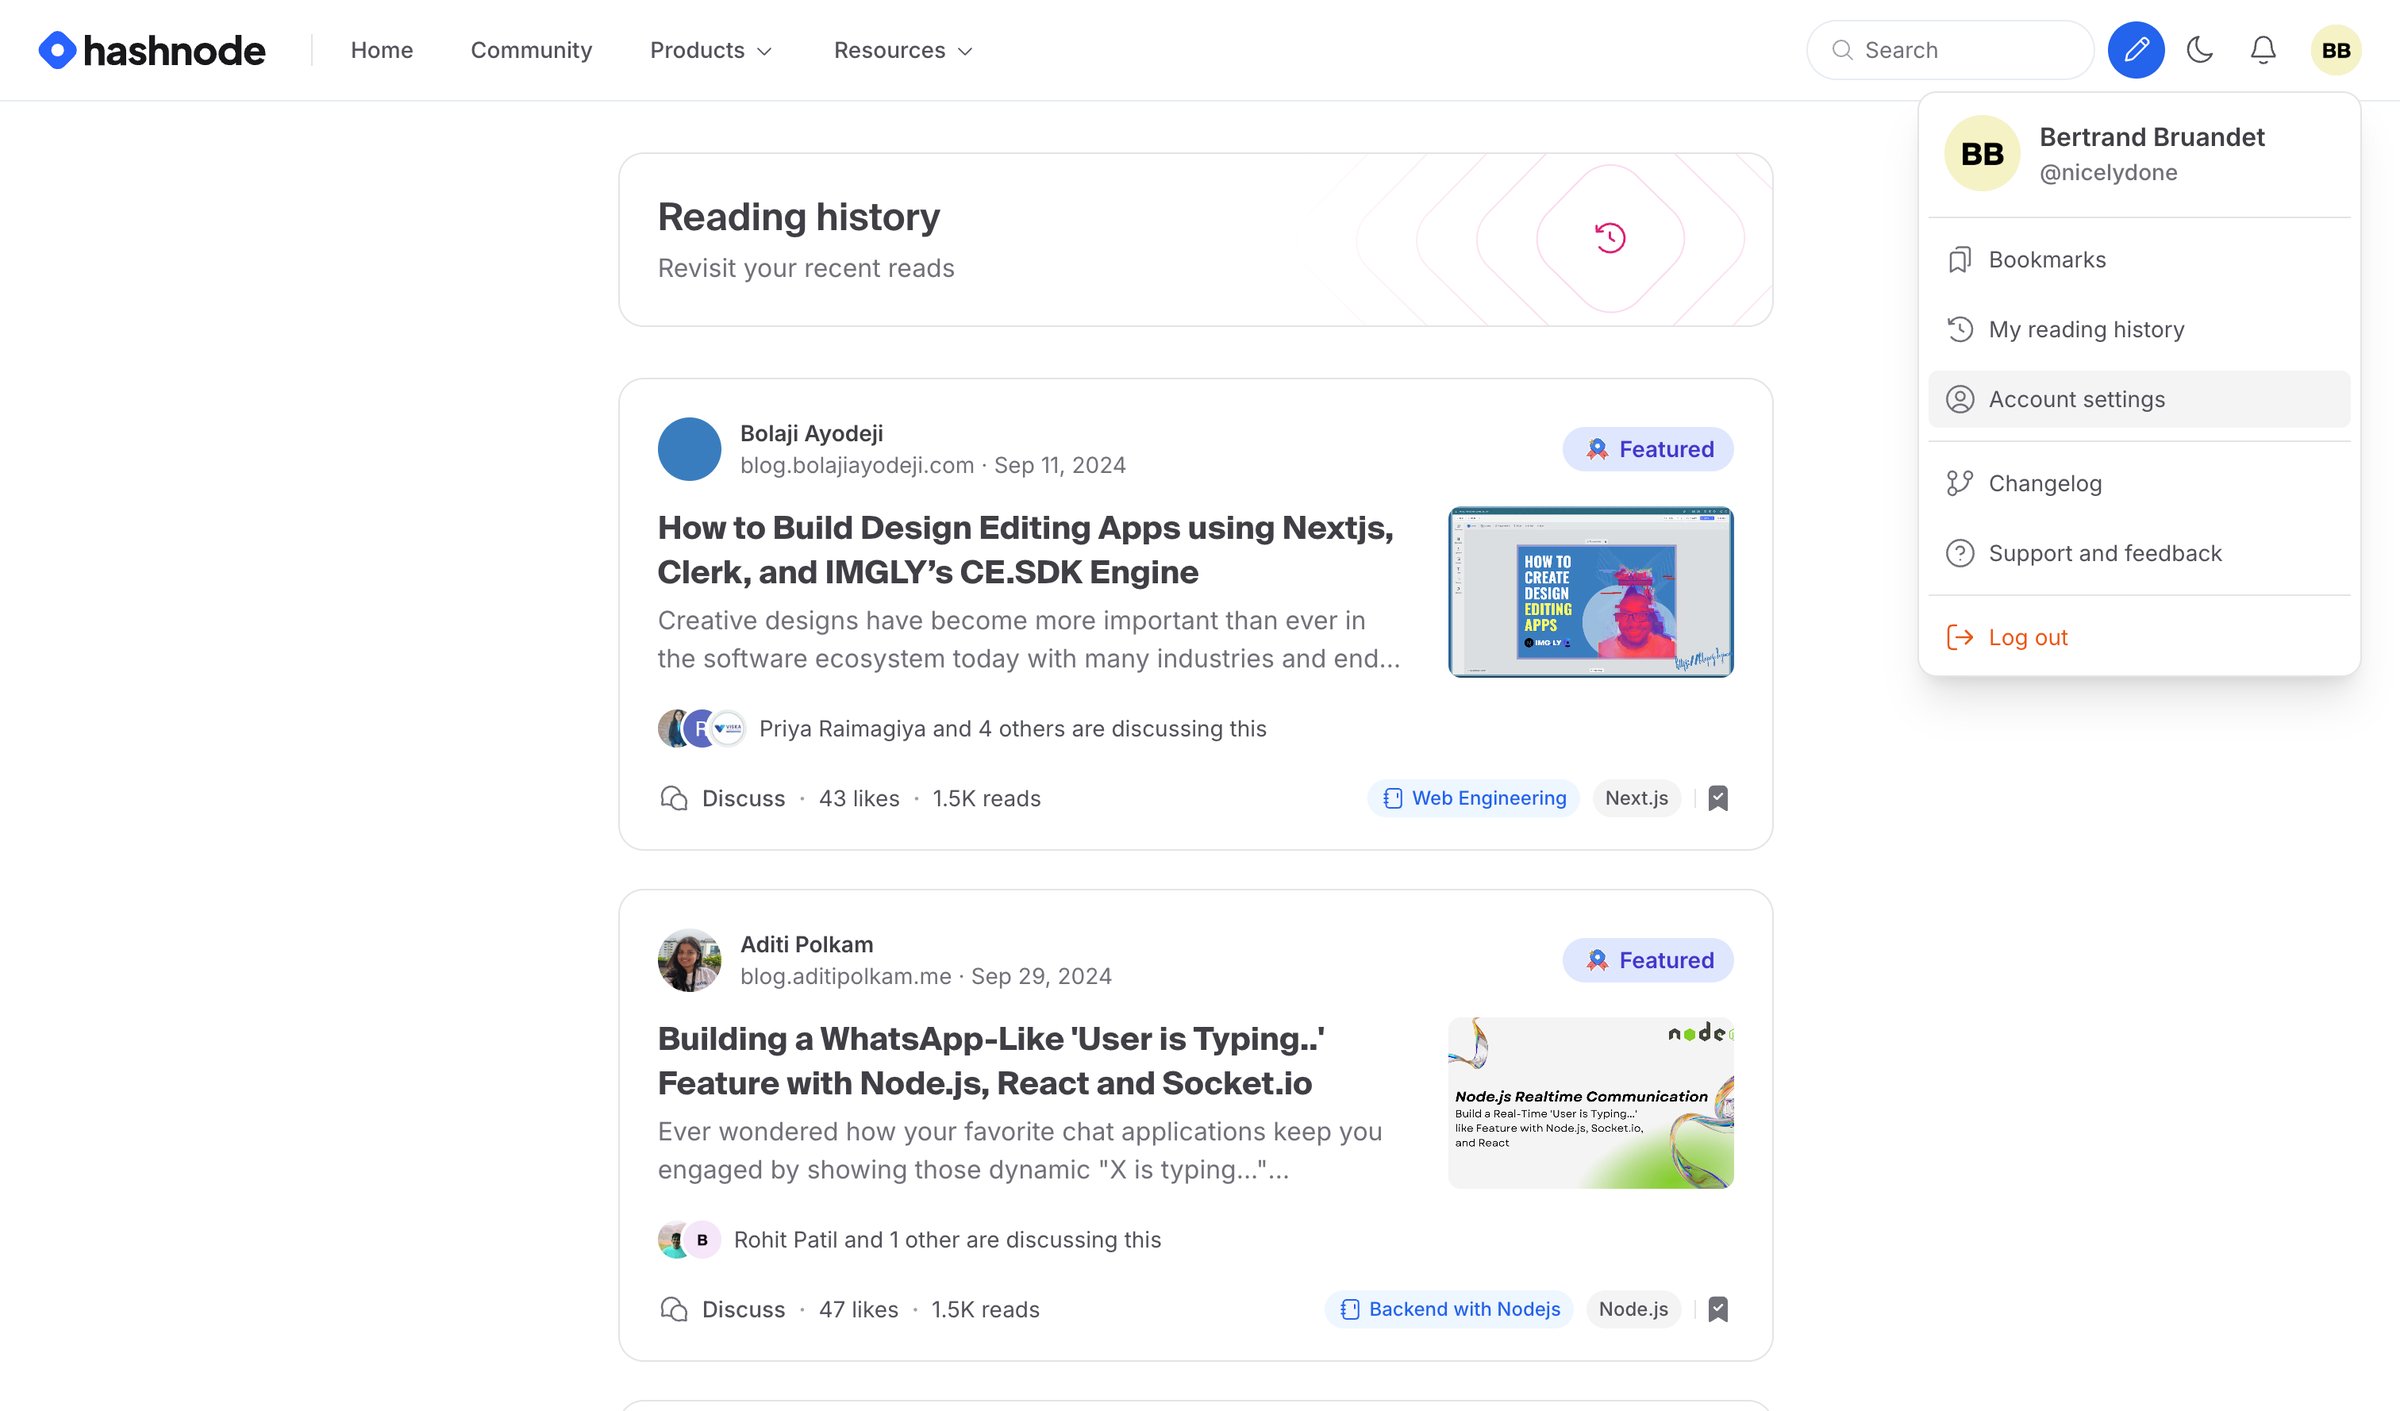Viewport: 2400px width, 1411px height.
Task: Toggle bookmark on the Nextjs design apps post
Action: 1718,799
